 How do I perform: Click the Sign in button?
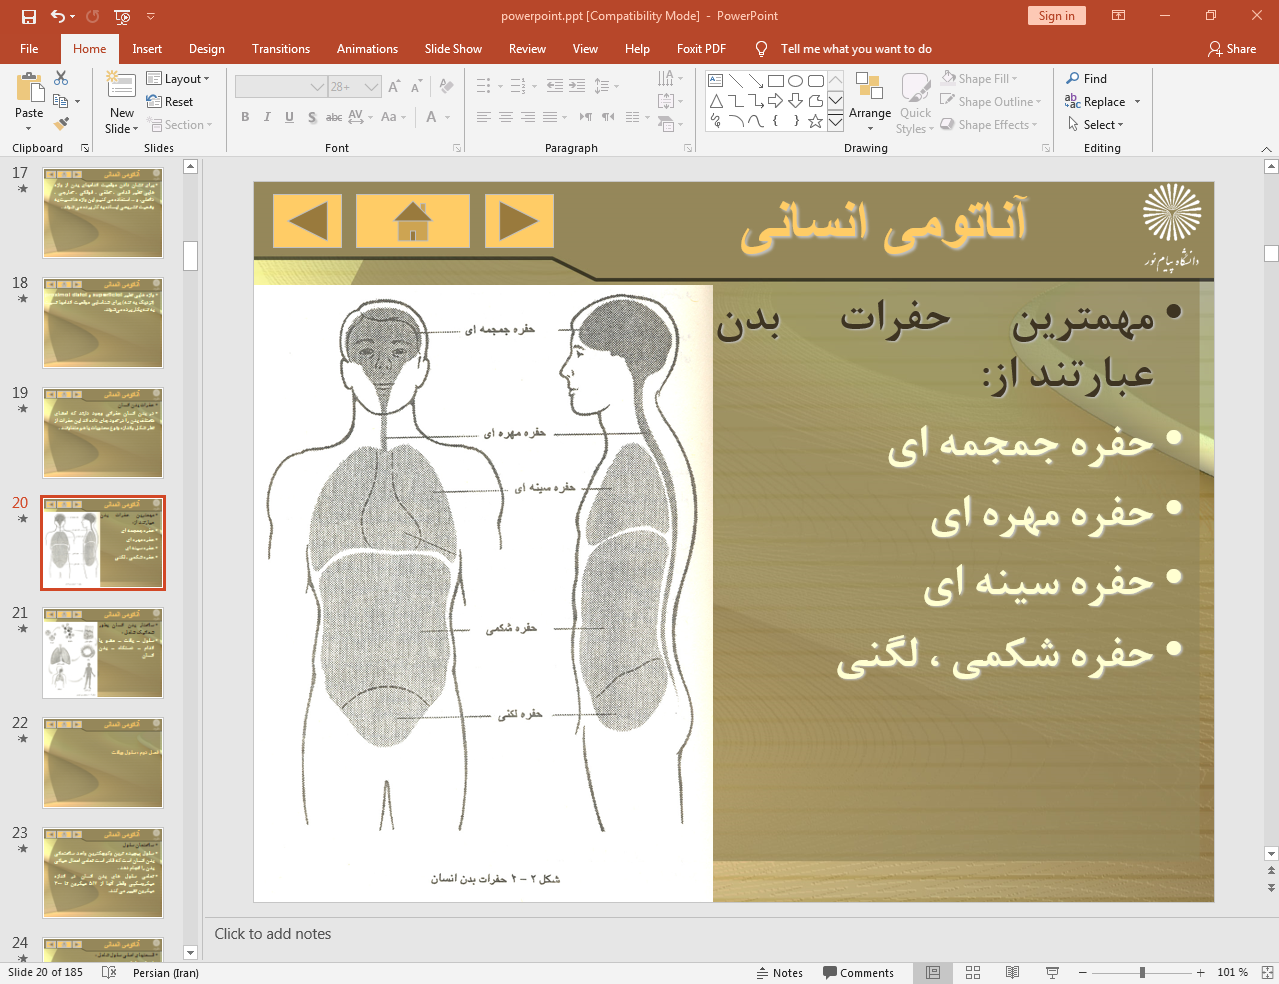point(1056,15)
